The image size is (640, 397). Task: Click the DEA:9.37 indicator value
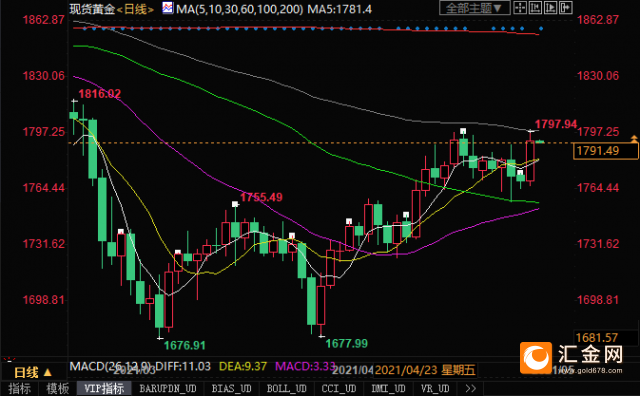tap(243, 366)
